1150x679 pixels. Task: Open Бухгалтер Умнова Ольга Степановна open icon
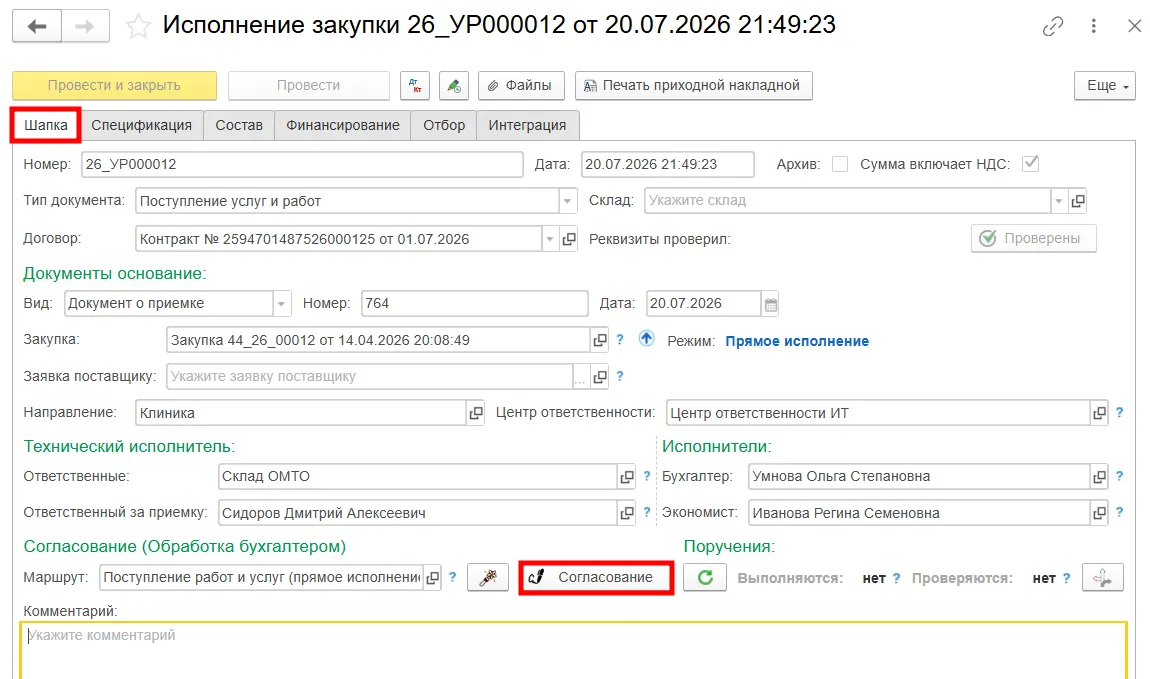click(x=1099, y=477)
